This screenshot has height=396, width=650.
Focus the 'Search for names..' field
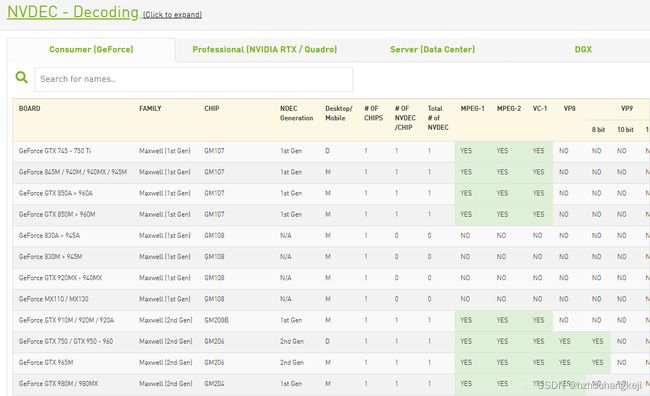coord(194,79)
